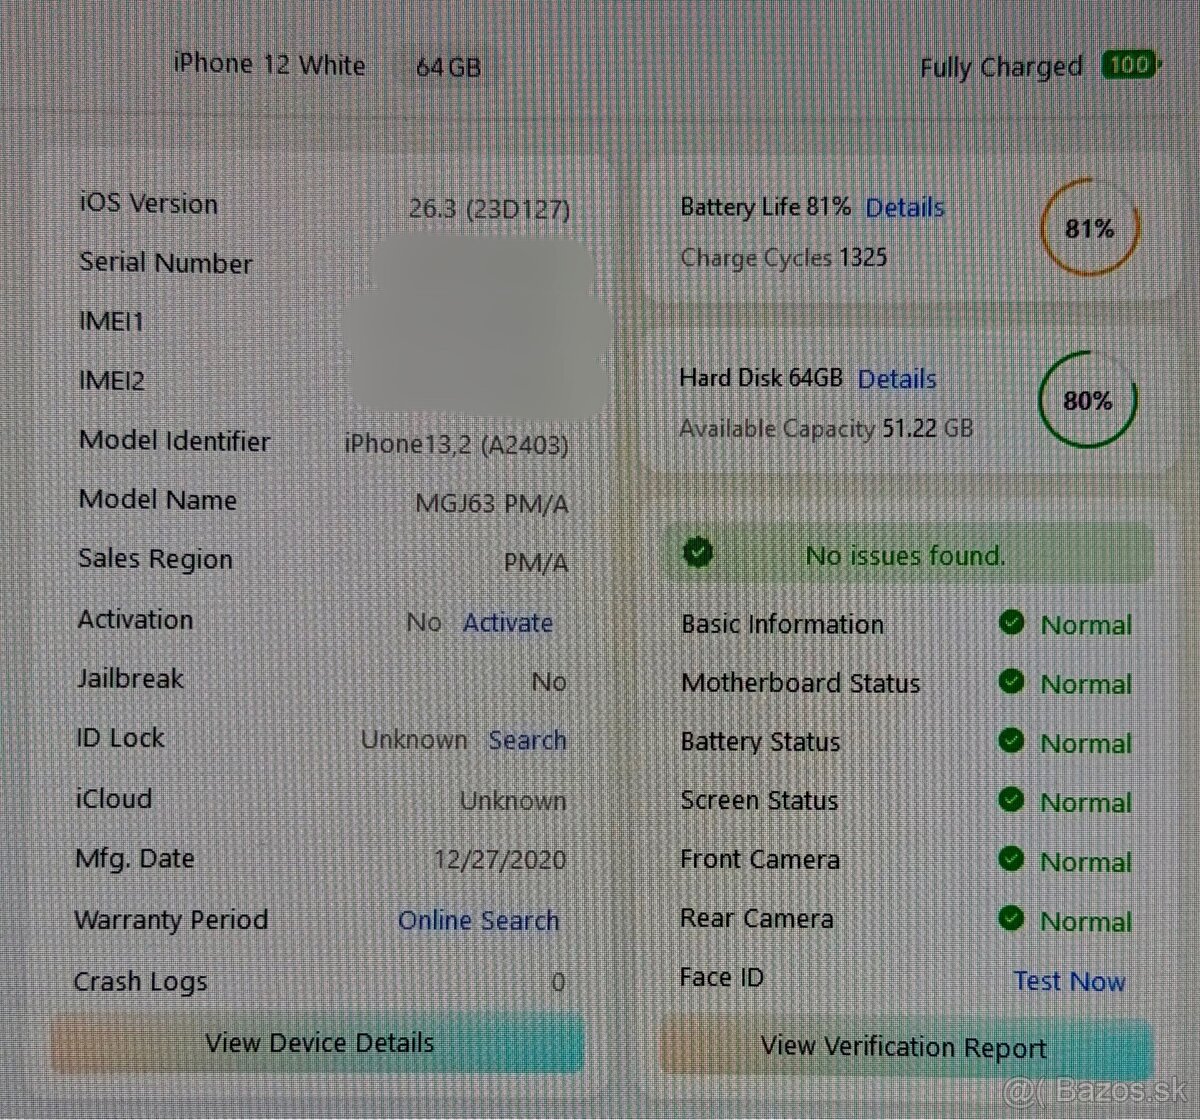Click the 80% hard disk ring
Image resolution: width=1200 pixels, height=1120 pixels.
tap(1087, 400)
